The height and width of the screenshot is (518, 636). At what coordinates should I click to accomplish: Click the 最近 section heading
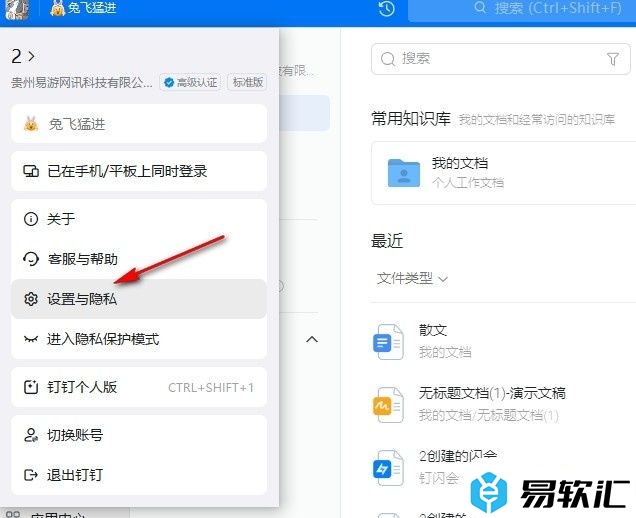(387, 241)
